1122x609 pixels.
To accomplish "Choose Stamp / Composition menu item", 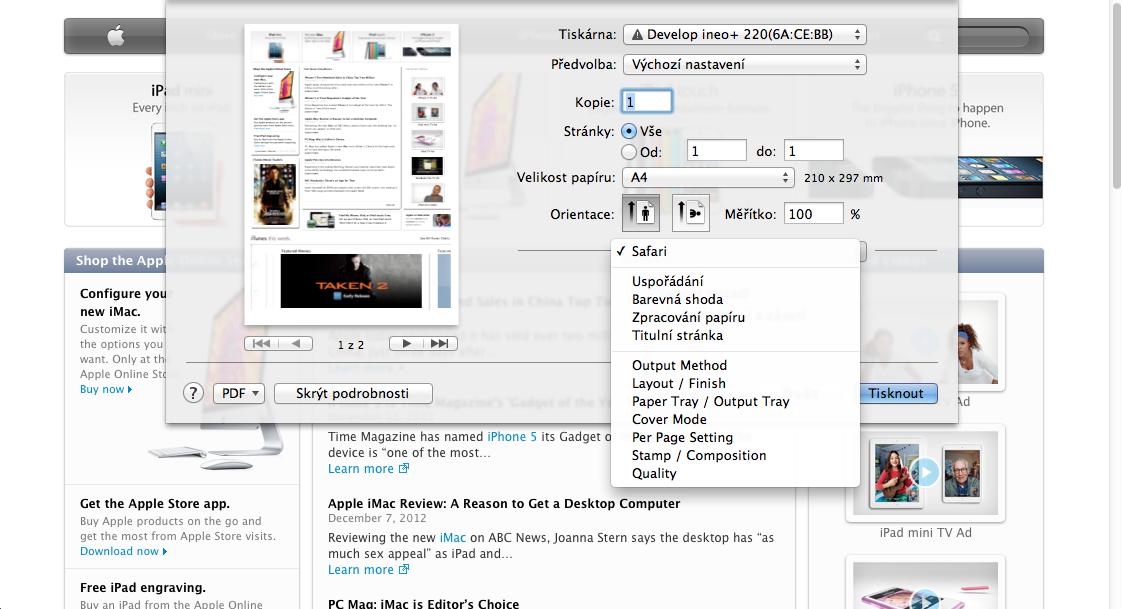I will pyautogui.click(x=736, y=455).
